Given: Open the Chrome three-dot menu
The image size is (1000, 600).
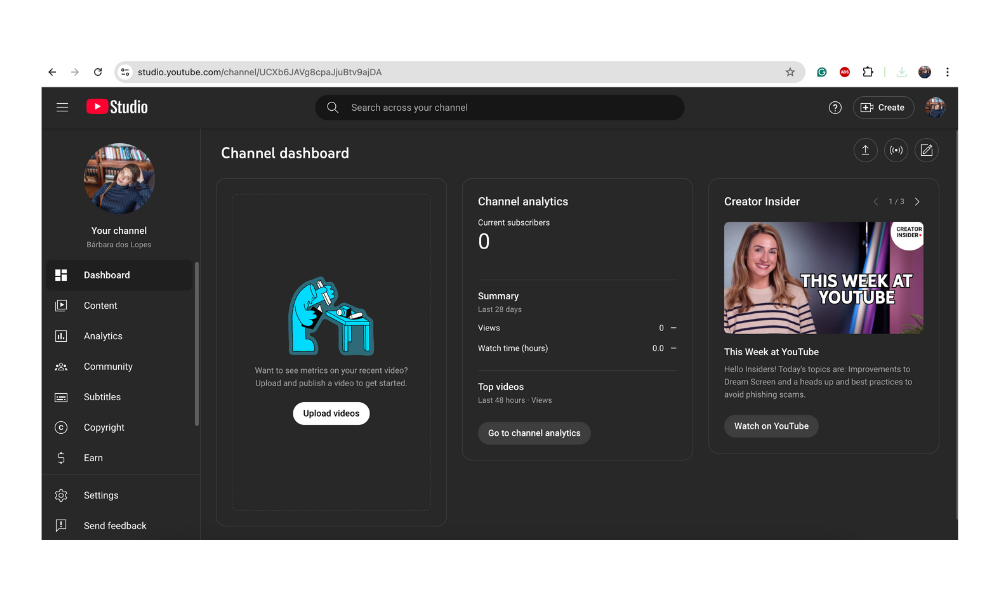Looking at the screenshot, I should point(948,72).
